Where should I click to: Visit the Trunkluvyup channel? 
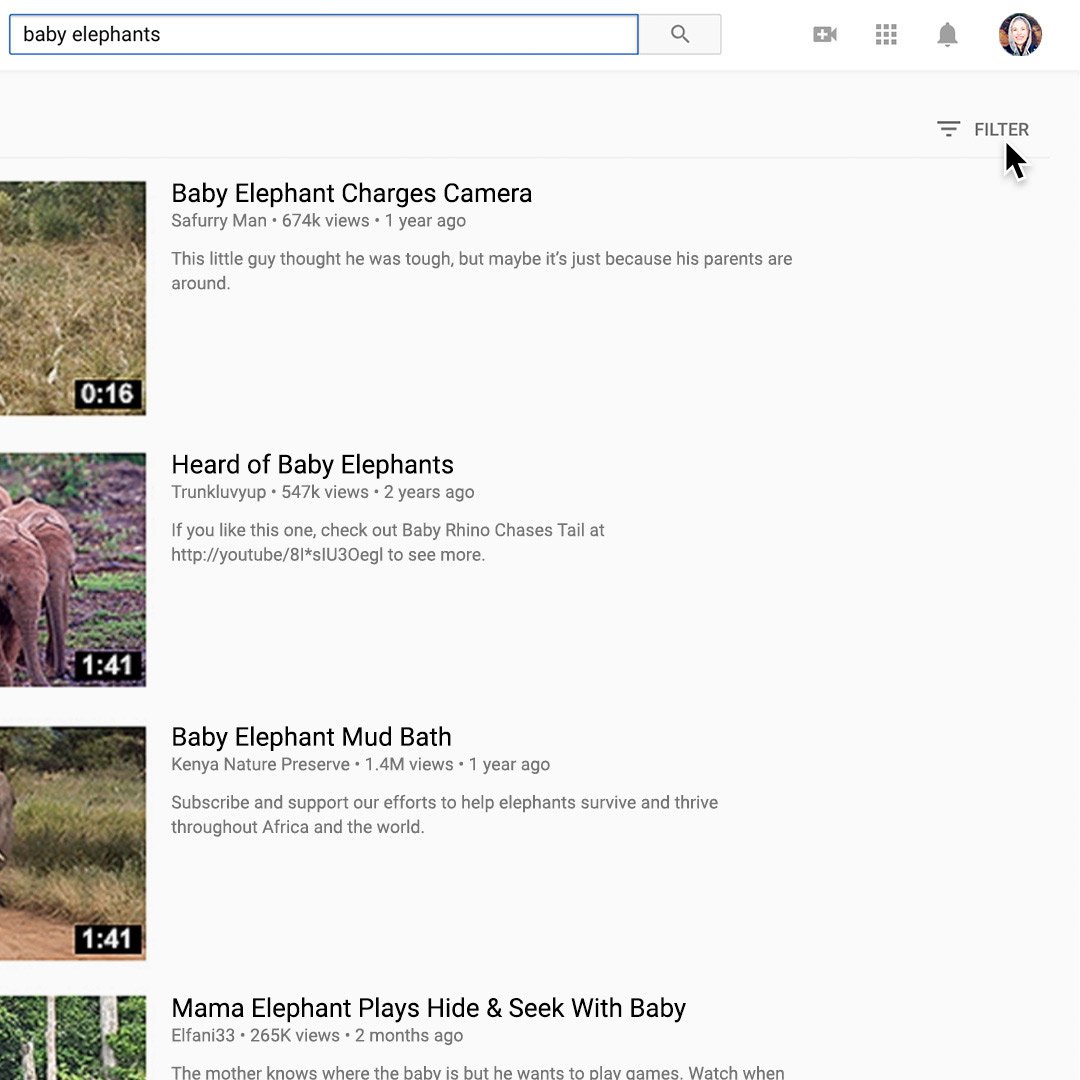[x=218, y=492]
